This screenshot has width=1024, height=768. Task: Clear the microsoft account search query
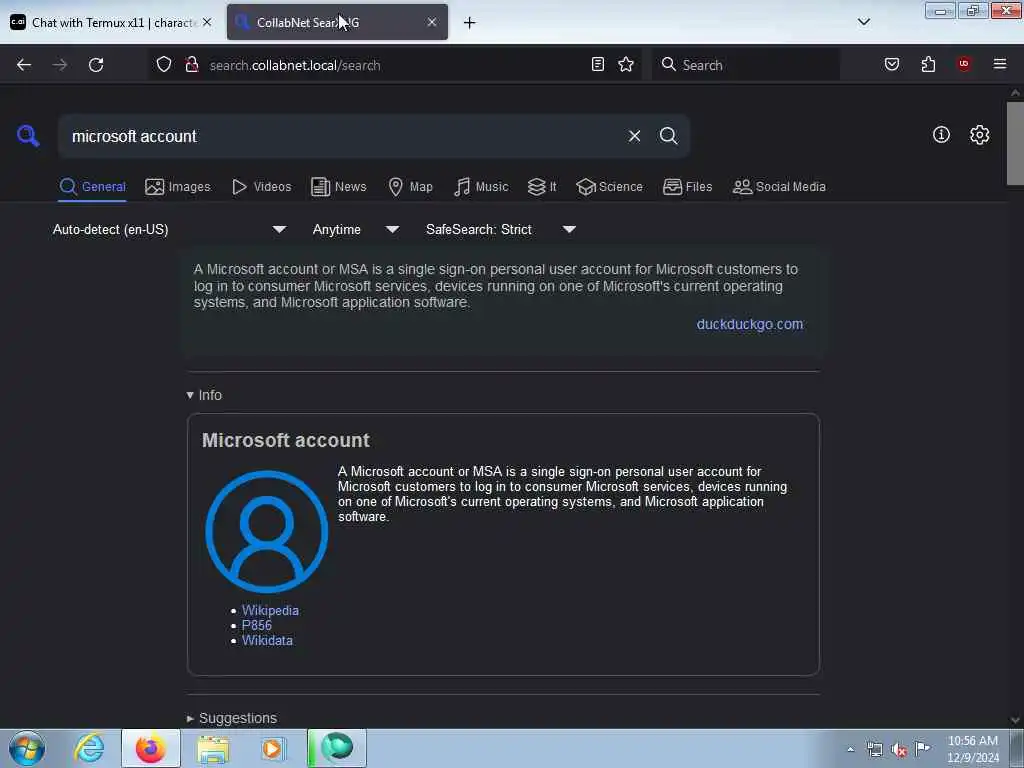(x=634, y=136)
